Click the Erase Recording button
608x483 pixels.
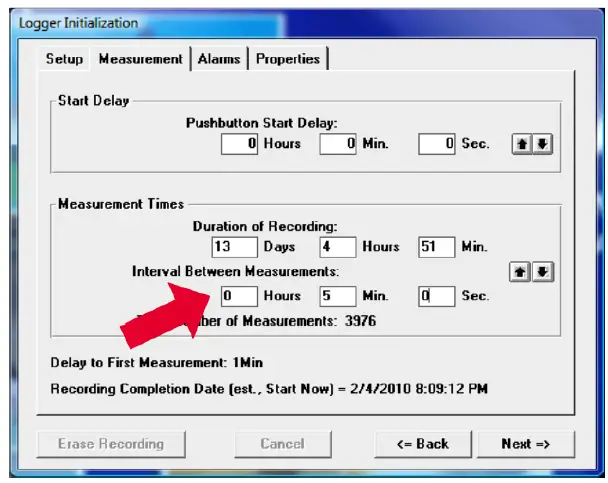tap(111, 444)
